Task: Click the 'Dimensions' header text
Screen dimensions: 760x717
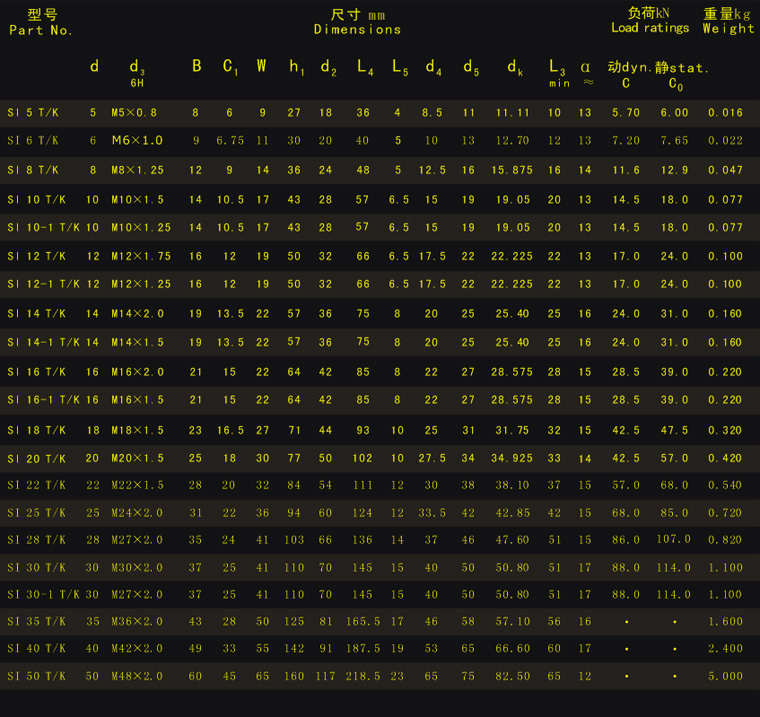Action: 357,30
